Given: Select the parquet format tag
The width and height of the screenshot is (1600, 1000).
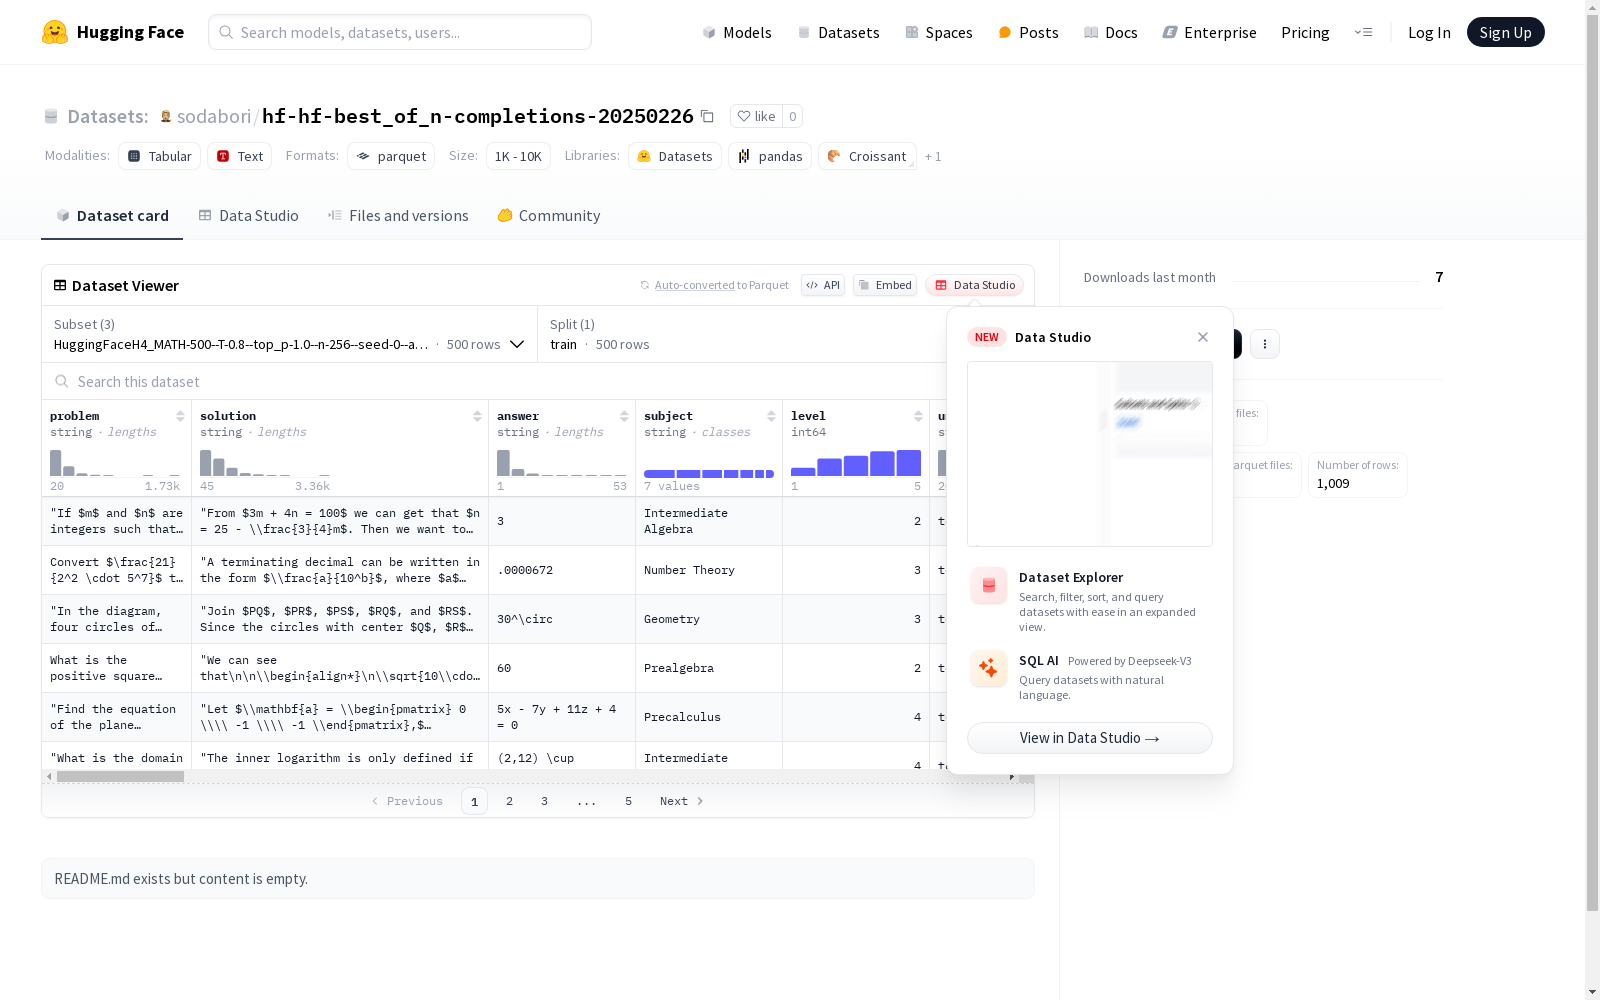Looking at the screenshot, I should tap(391, 156).
